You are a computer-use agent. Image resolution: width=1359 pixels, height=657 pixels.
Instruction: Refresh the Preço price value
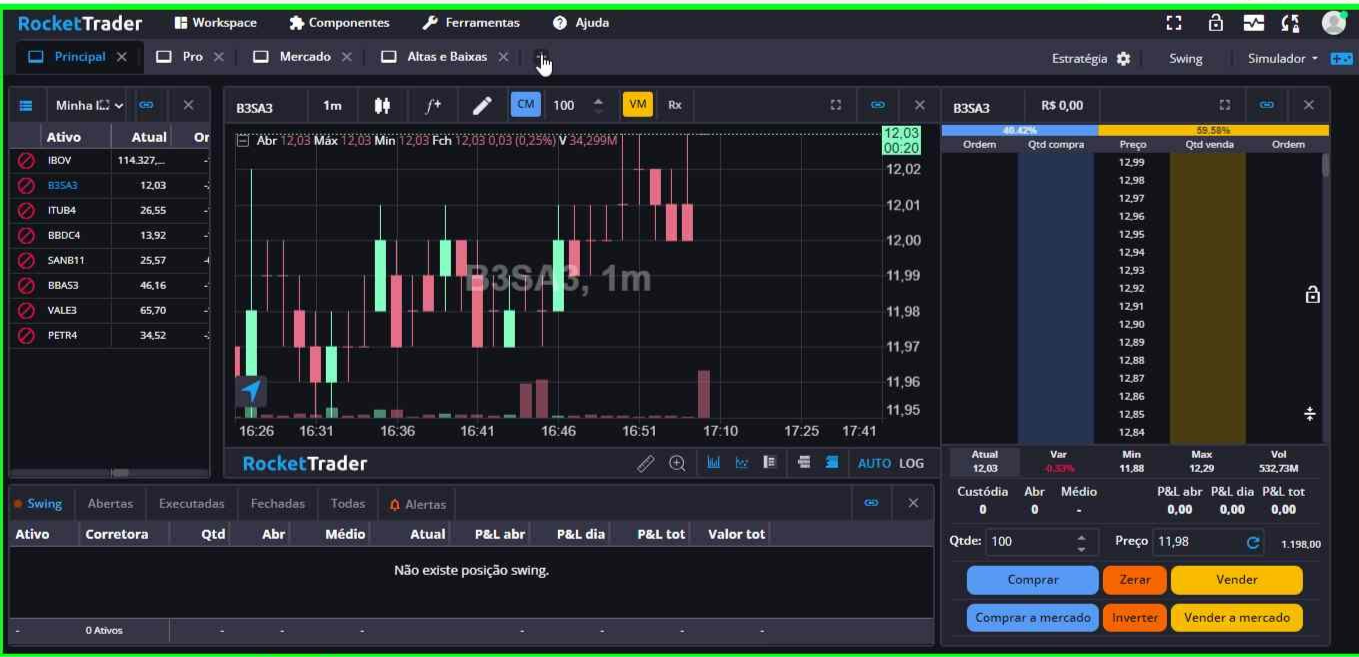[x=1253, y=543]
